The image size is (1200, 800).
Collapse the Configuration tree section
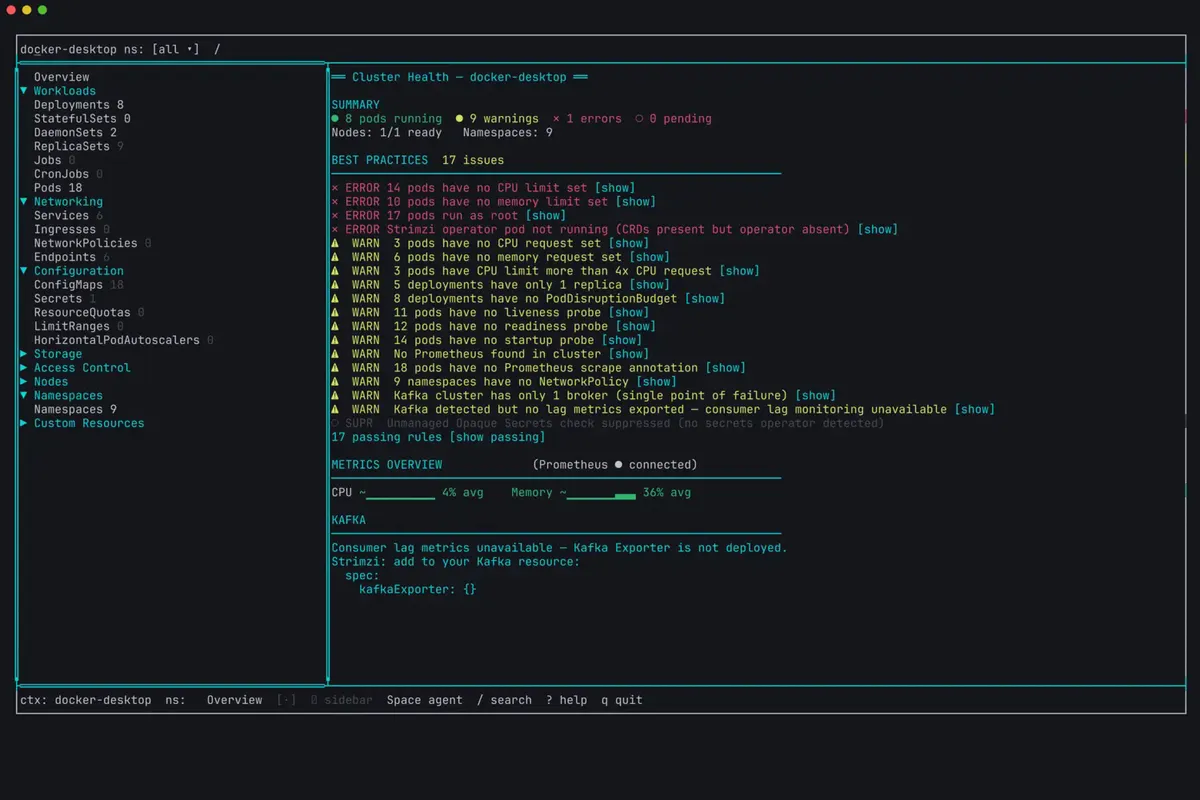click(24, 271)
